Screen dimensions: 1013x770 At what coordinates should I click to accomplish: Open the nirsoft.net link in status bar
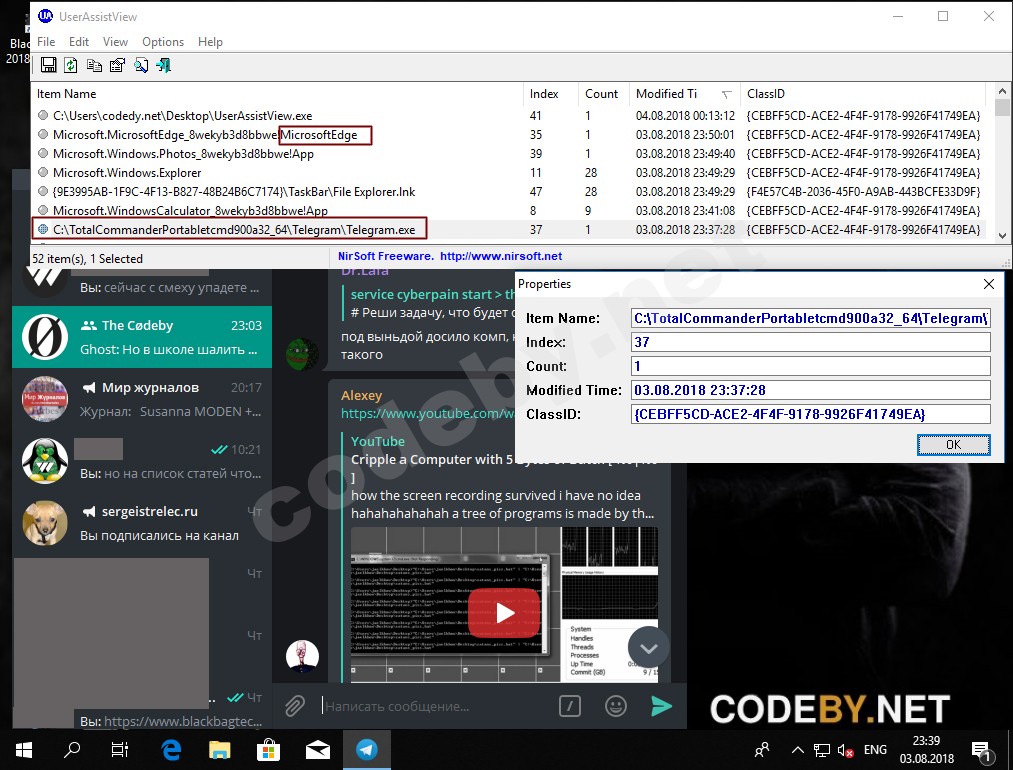click(x=501, y=257)
